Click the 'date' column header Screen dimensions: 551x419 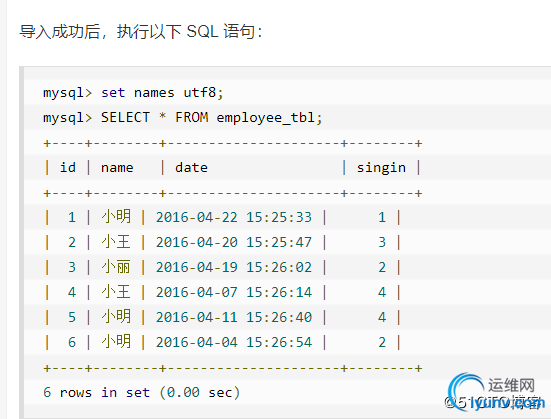click(191, 167)
